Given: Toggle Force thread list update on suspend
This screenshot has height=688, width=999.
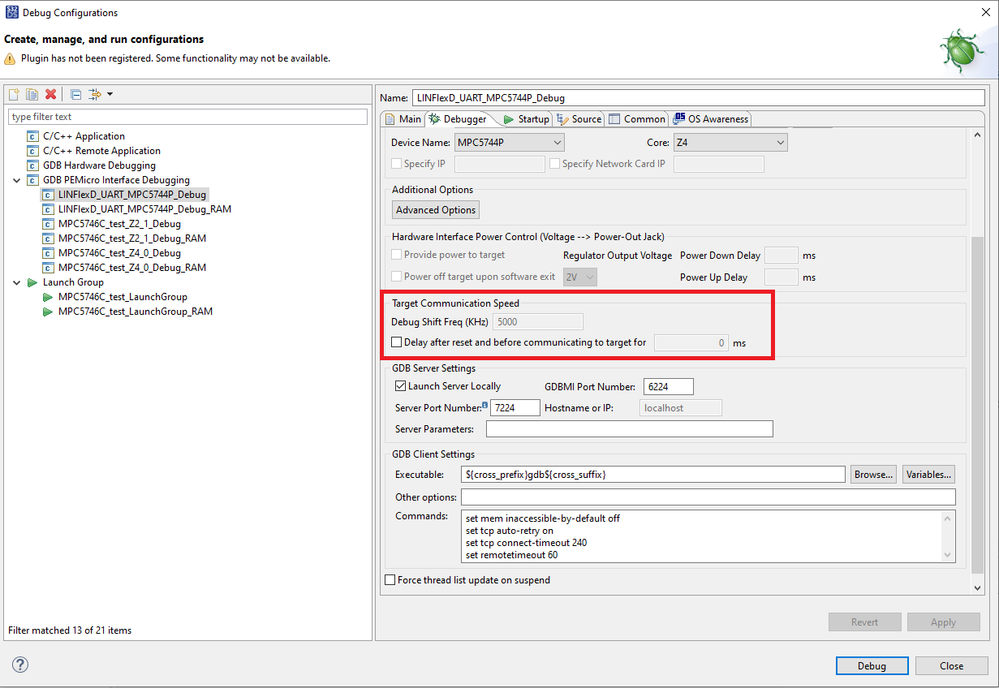Looking at the screenshot, I should [x=390, y=579].
